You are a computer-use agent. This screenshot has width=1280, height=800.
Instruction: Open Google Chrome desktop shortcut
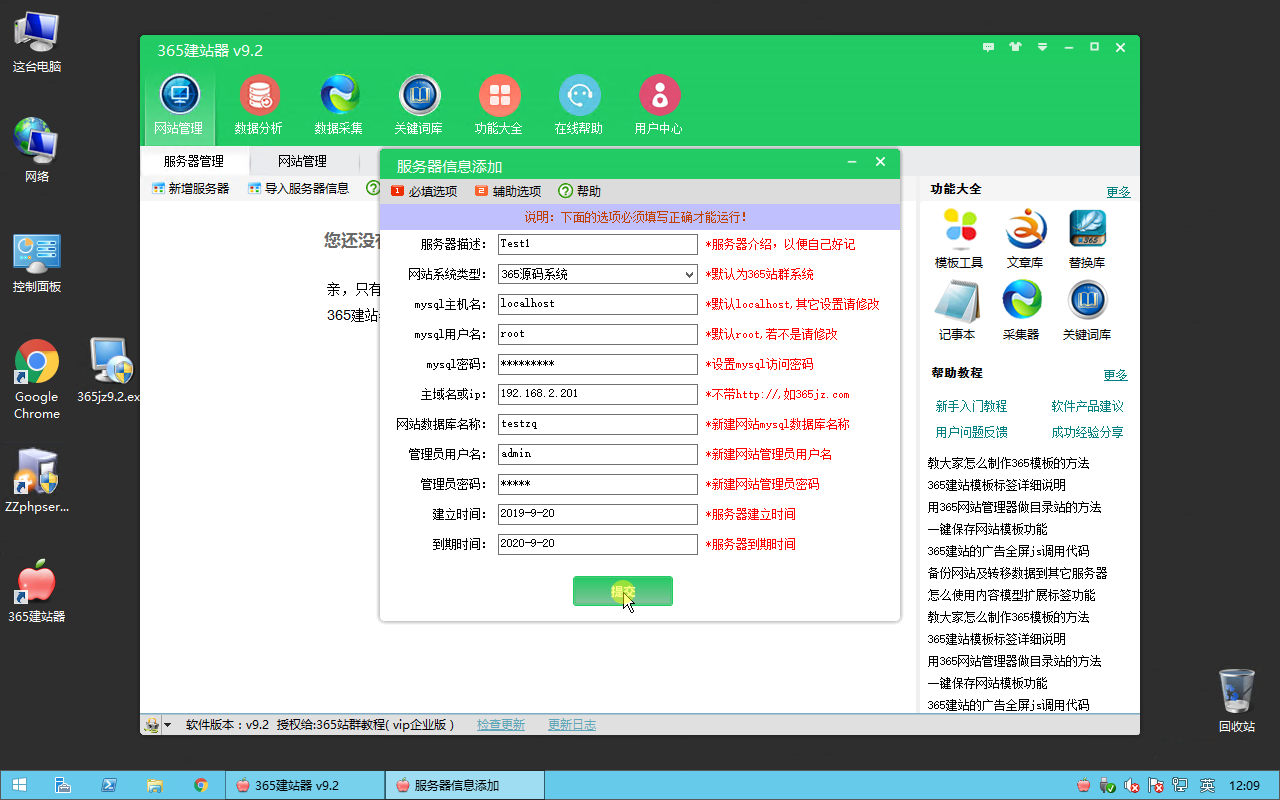coord(37,380)
